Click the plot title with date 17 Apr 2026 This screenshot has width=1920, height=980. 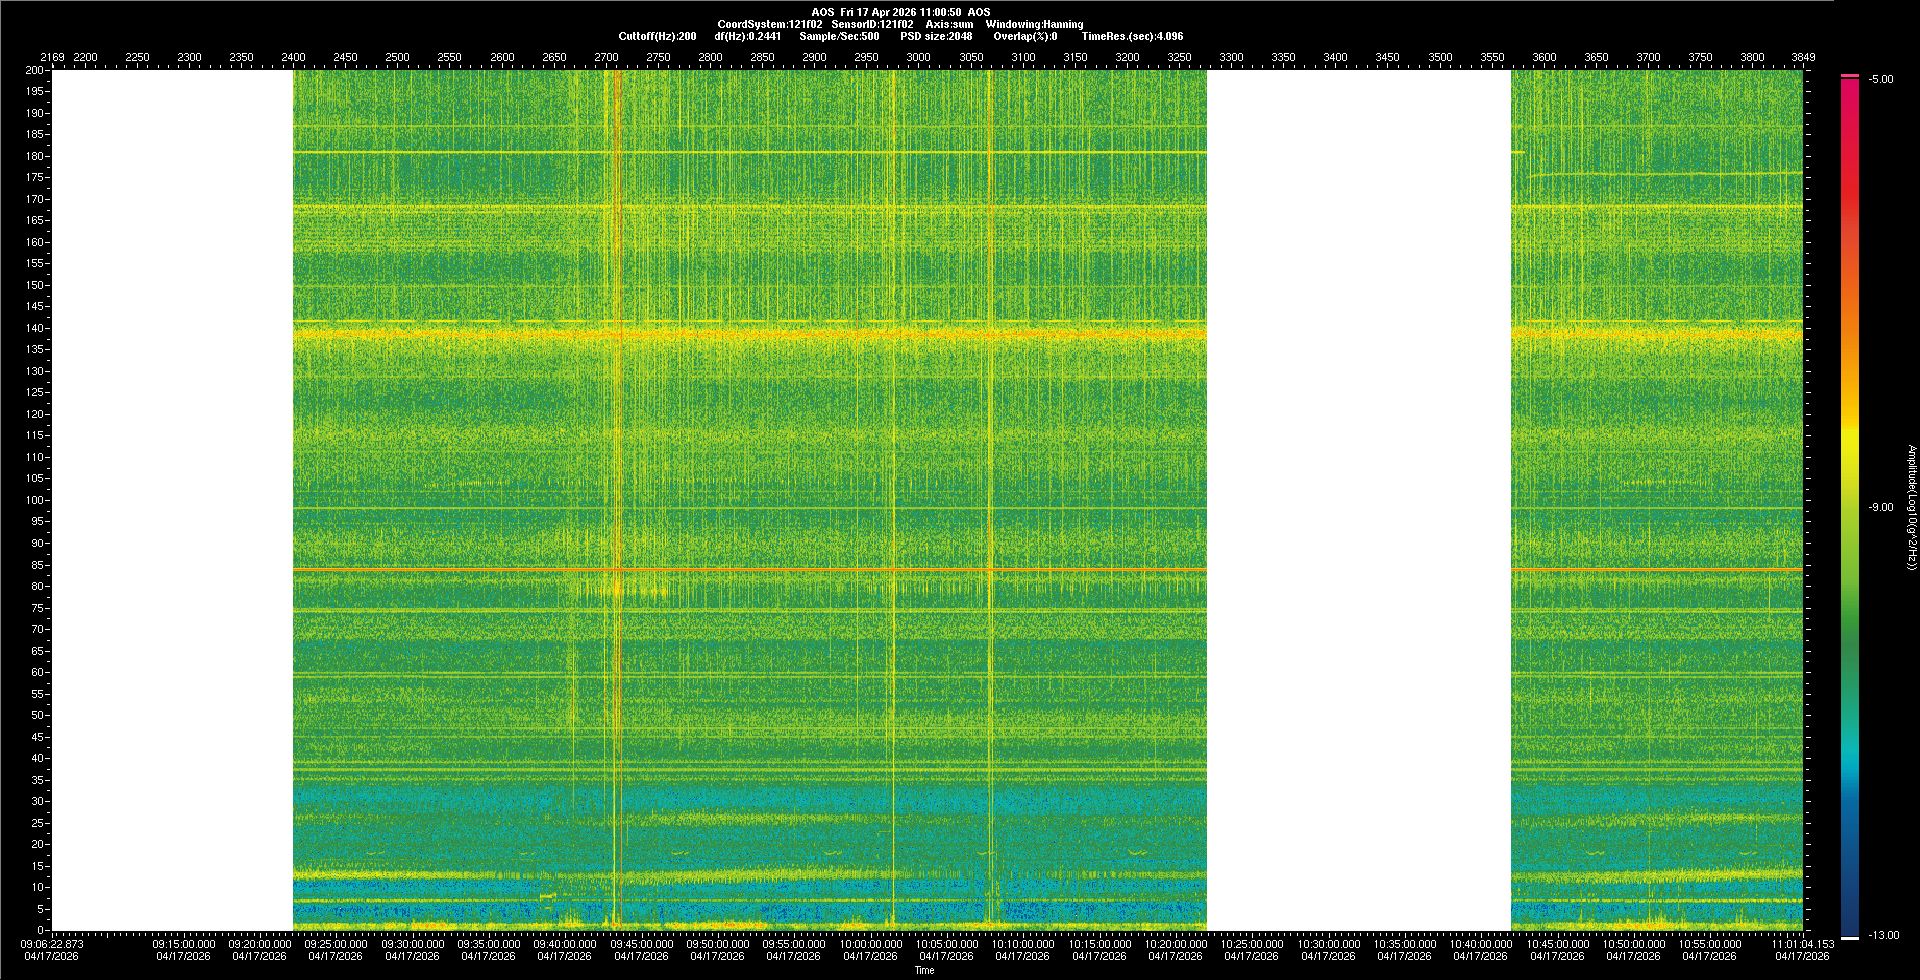tap(901, 12)
